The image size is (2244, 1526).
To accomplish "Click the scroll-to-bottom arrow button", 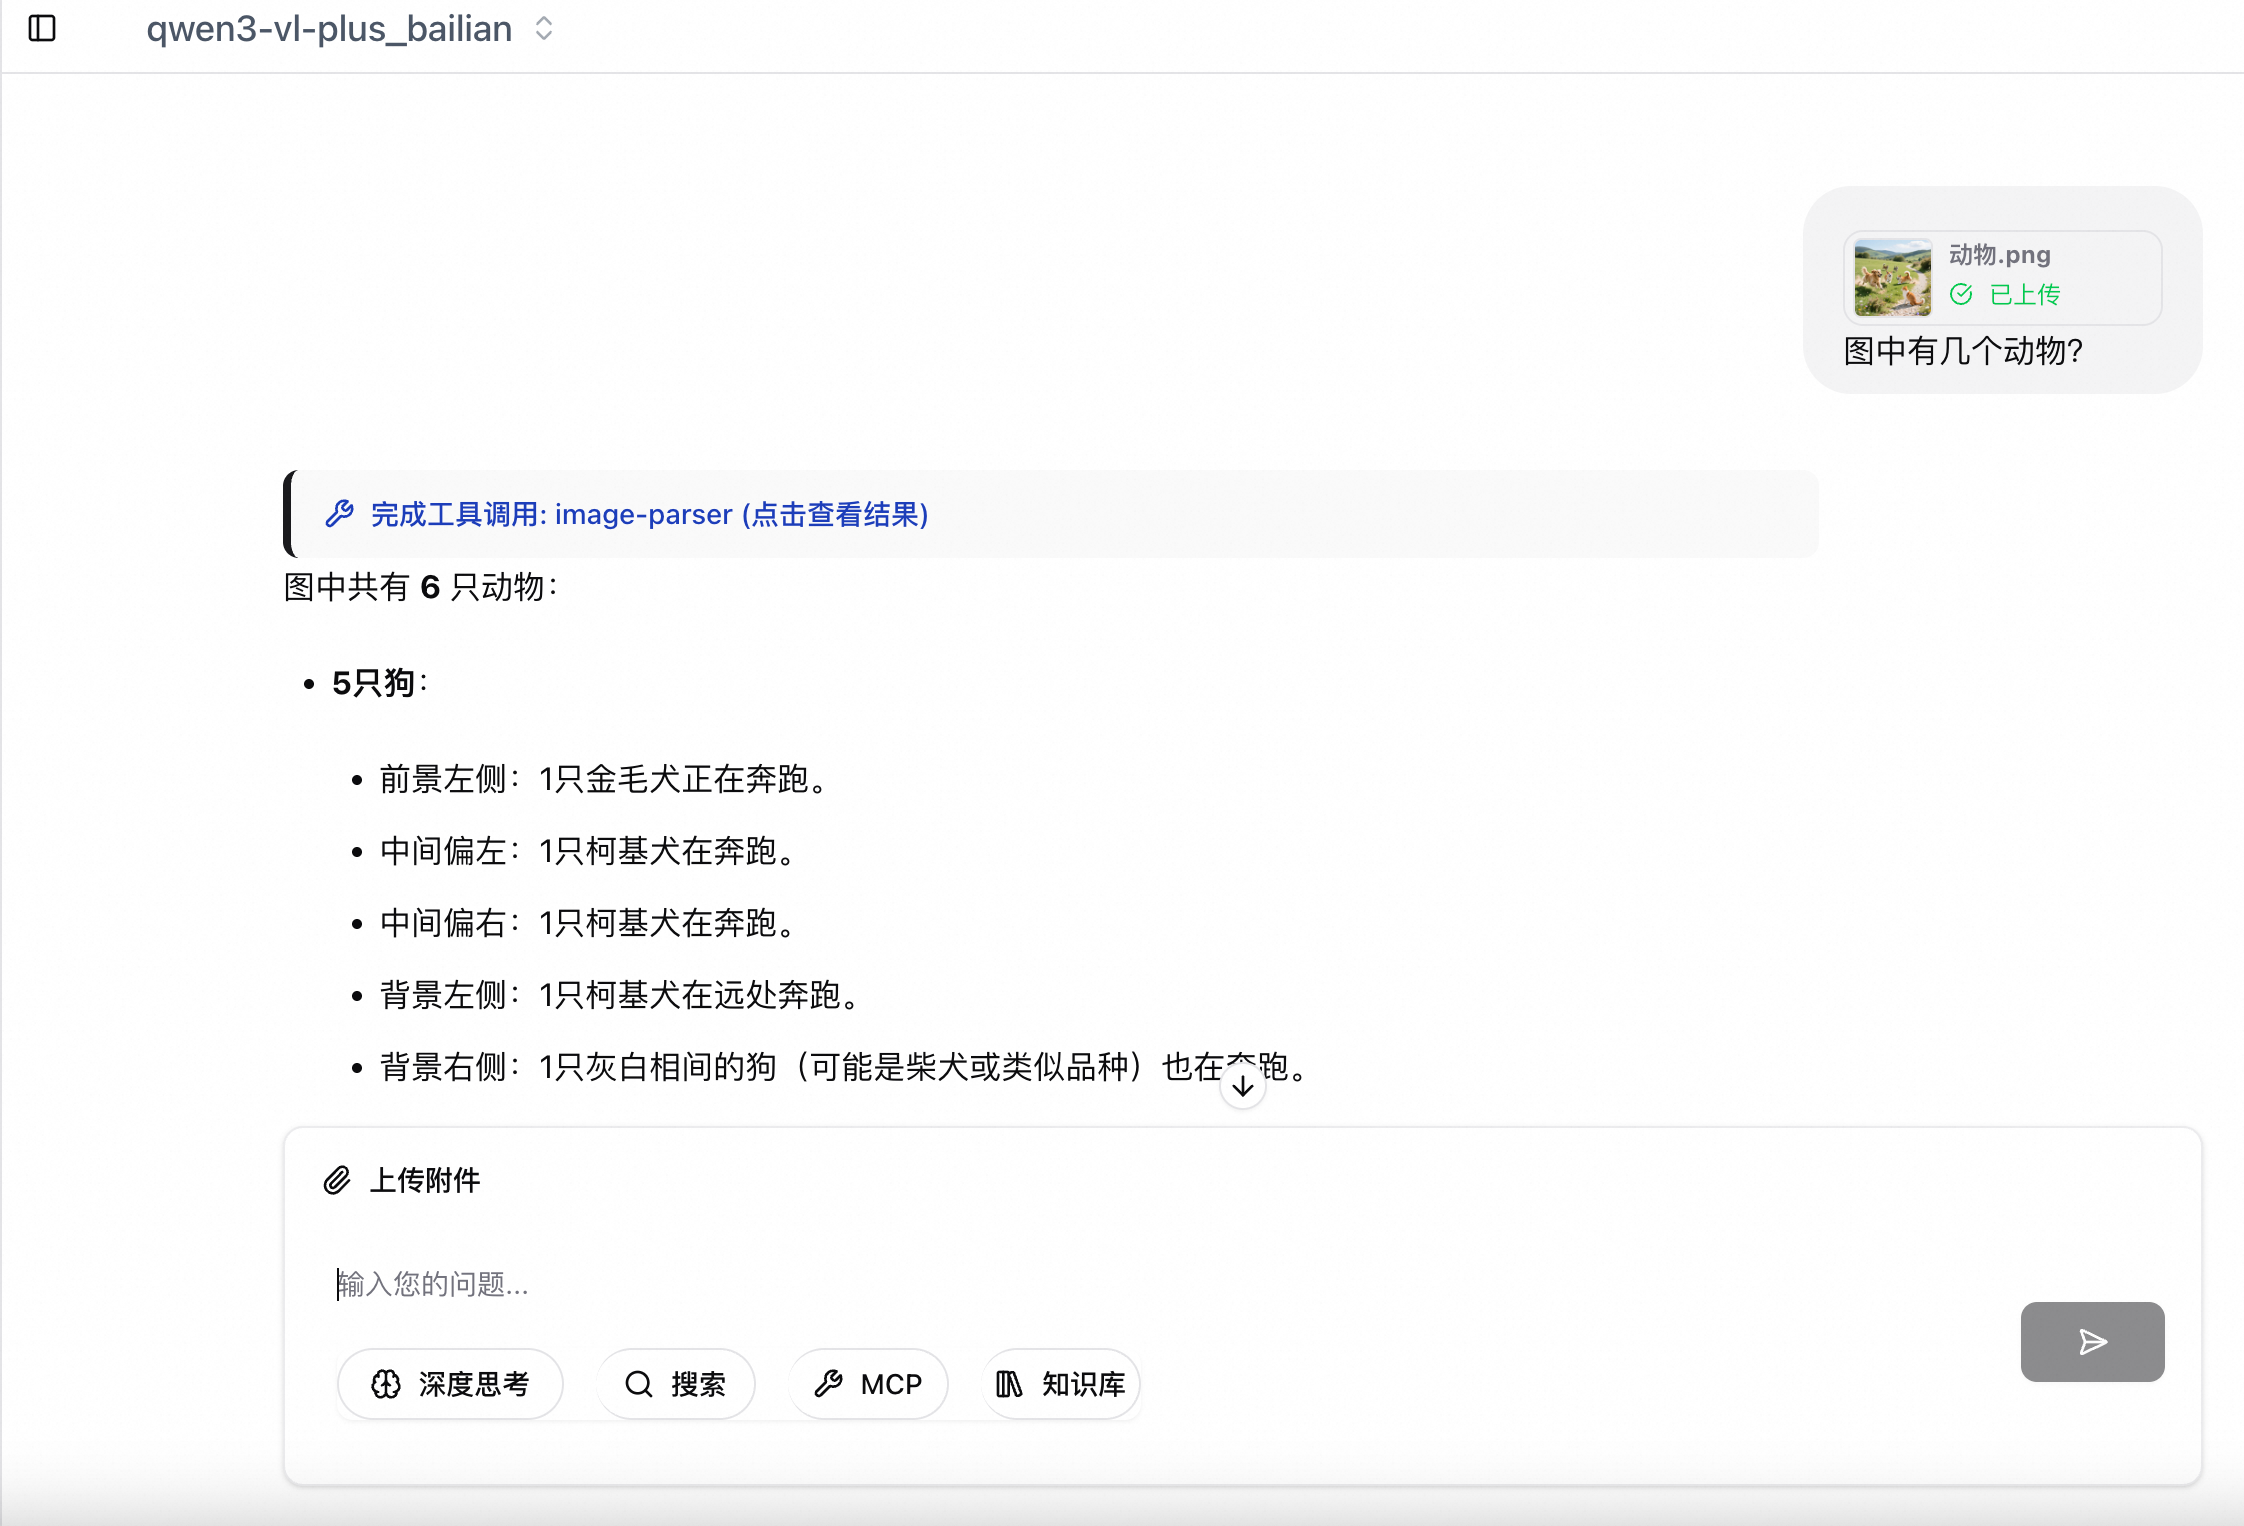I will tap(1242, 1086).
